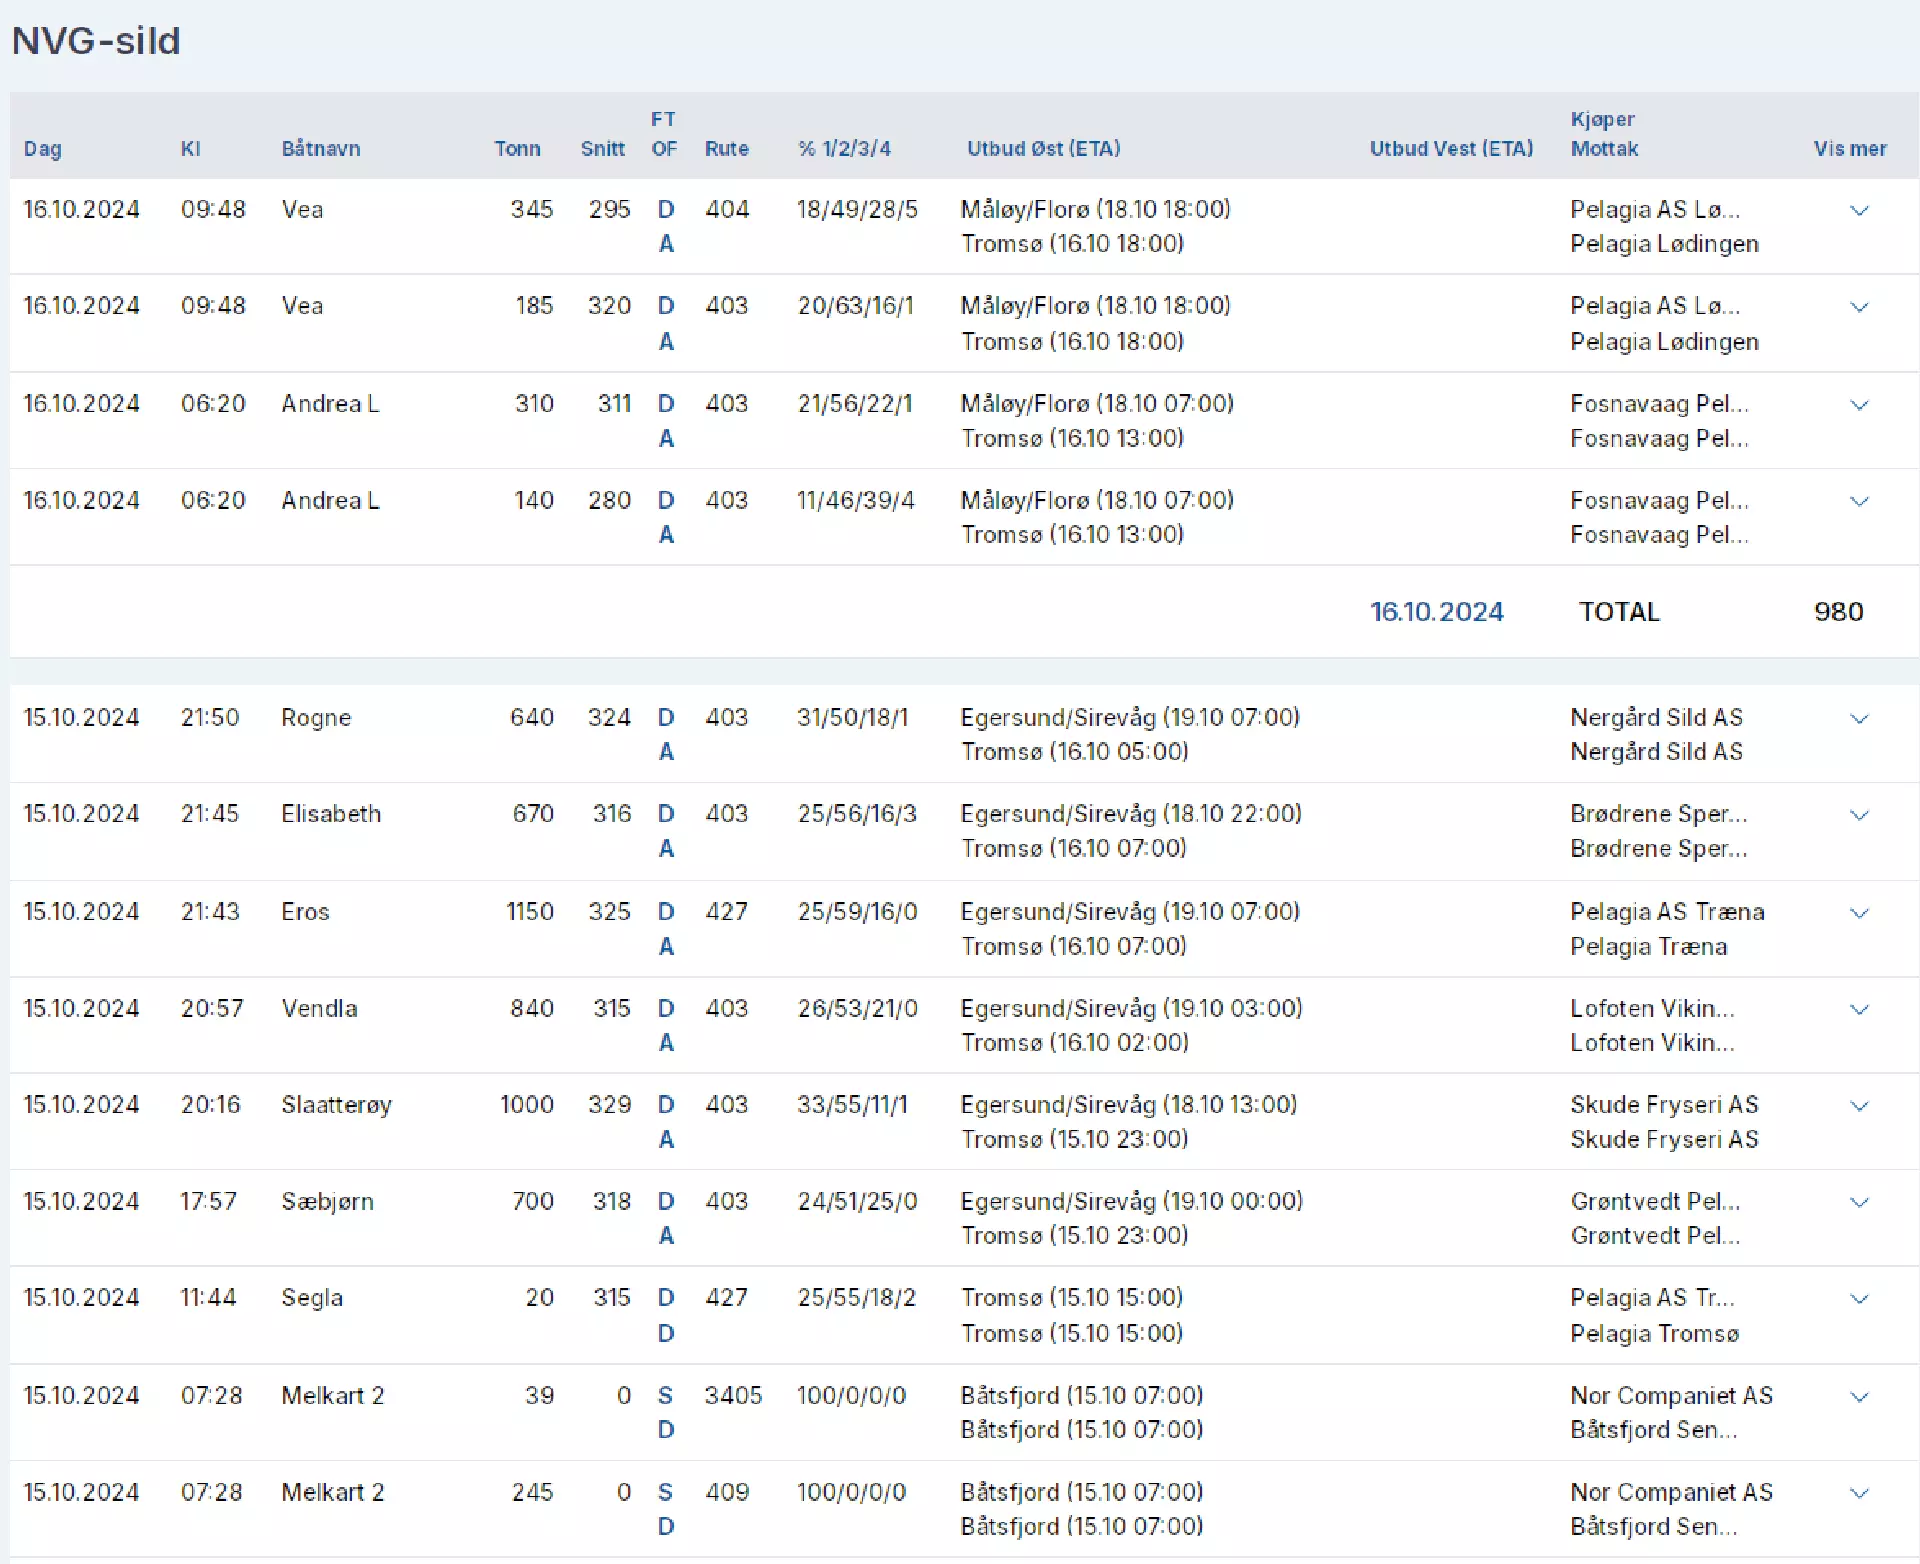Image resolution: width=1920 pixels, height=1564 pixels.
Task: Click buyer Nergård Sild AS in Rogne row
Action: pyautogui.click(x=1656, y=718)
